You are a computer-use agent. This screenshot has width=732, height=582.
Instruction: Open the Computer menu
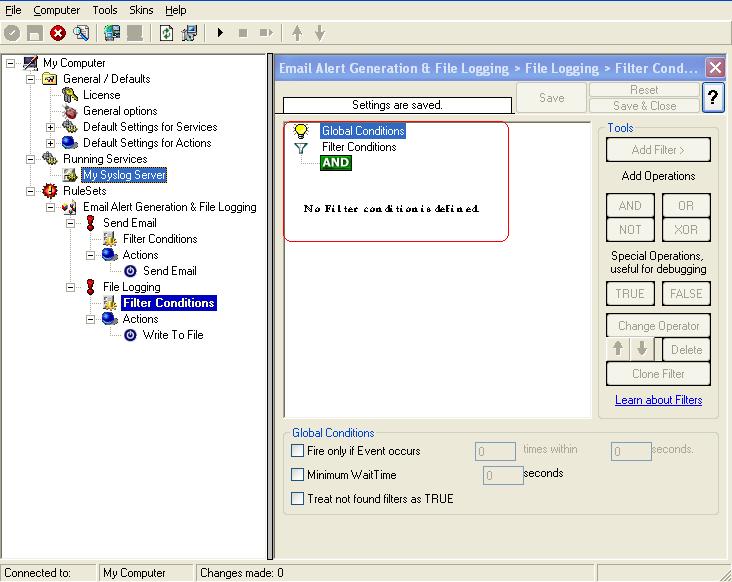(56, 10)
